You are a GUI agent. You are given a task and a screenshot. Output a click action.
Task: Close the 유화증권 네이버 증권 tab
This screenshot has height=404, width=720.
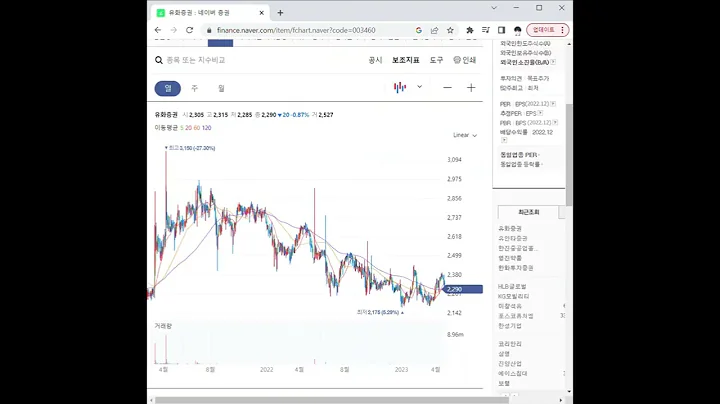tap(262, 13)
